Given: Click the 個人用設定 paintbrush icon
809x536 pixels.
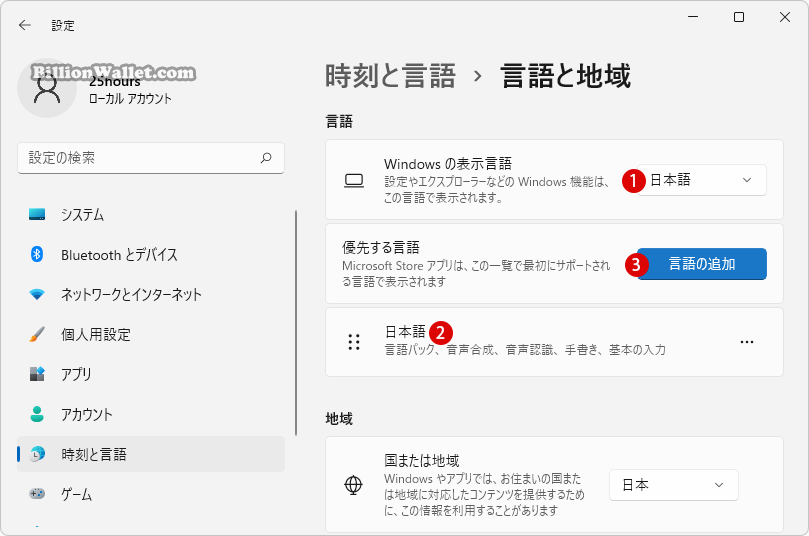Looking at the screenshot, I should (x=37, y=334).
